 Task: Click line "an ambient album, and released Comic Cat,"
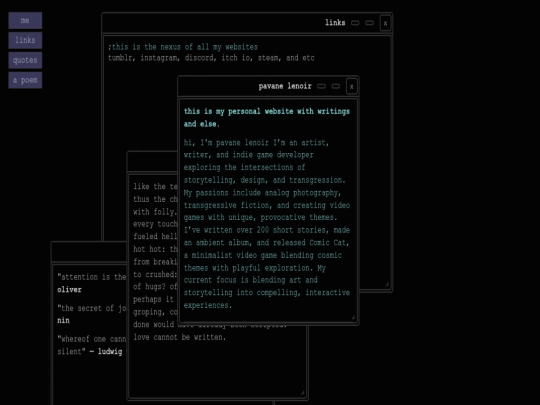[267, 242]
